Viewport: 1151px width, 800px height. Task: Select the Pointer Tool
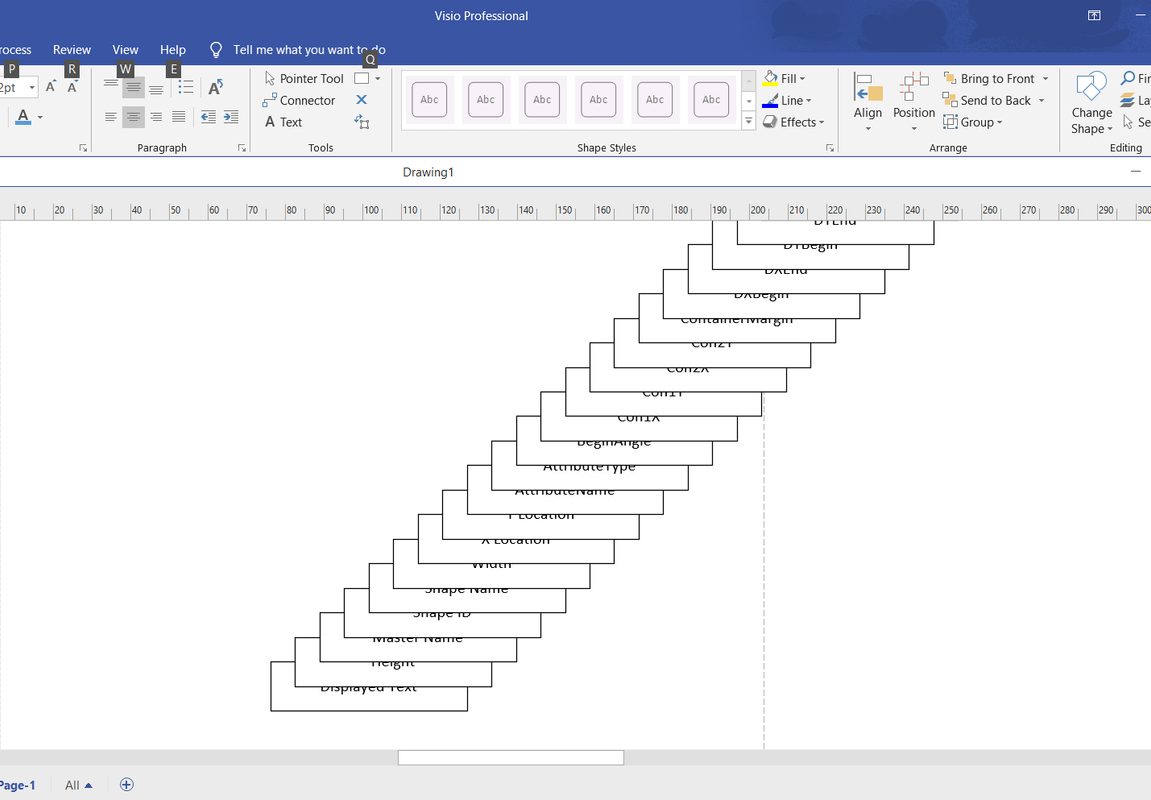pyautogui.click(x=303, y=79)
